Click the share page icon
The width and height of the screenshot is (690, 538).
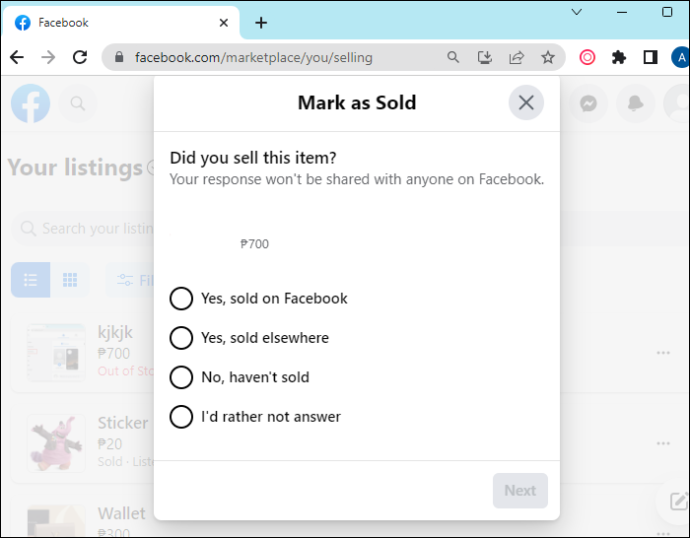[516, 57]
